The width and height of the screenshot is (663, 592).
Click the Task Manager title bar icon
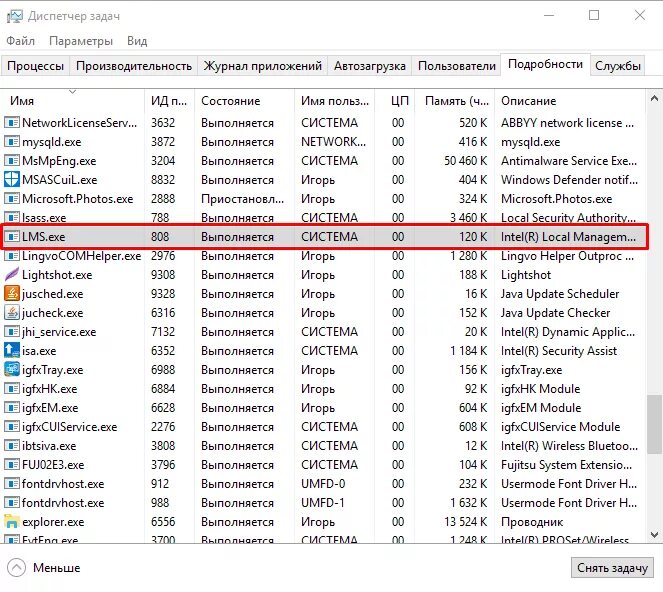coord(14,16)
